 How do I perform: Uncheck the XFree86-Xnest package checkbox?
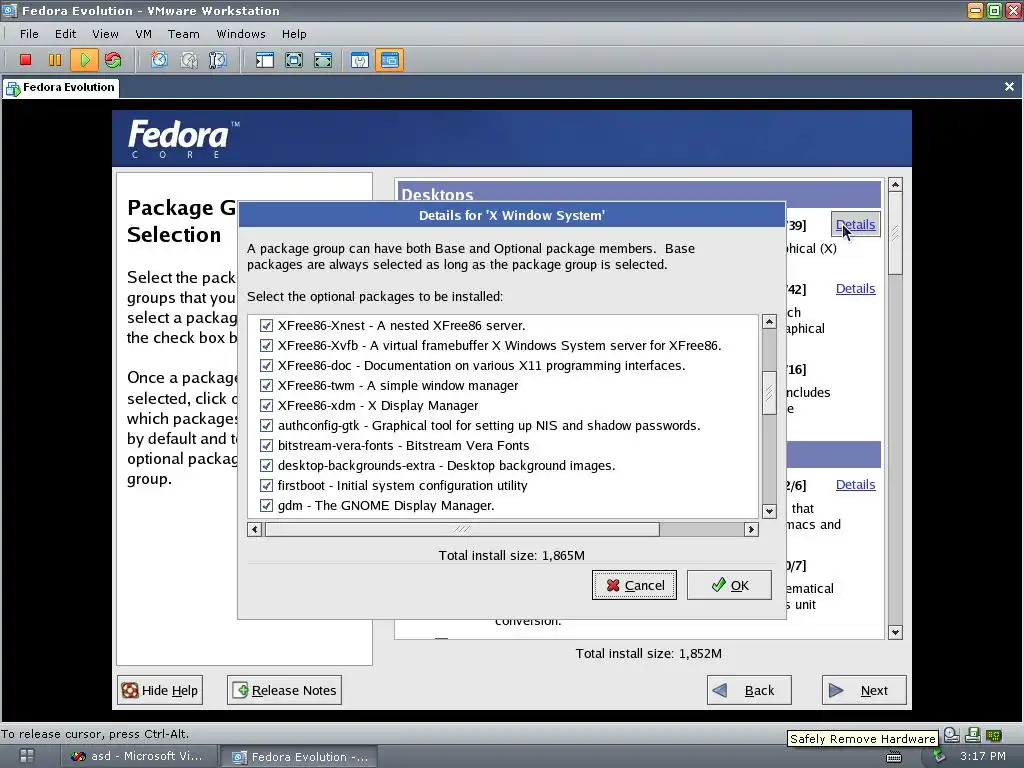266,325
